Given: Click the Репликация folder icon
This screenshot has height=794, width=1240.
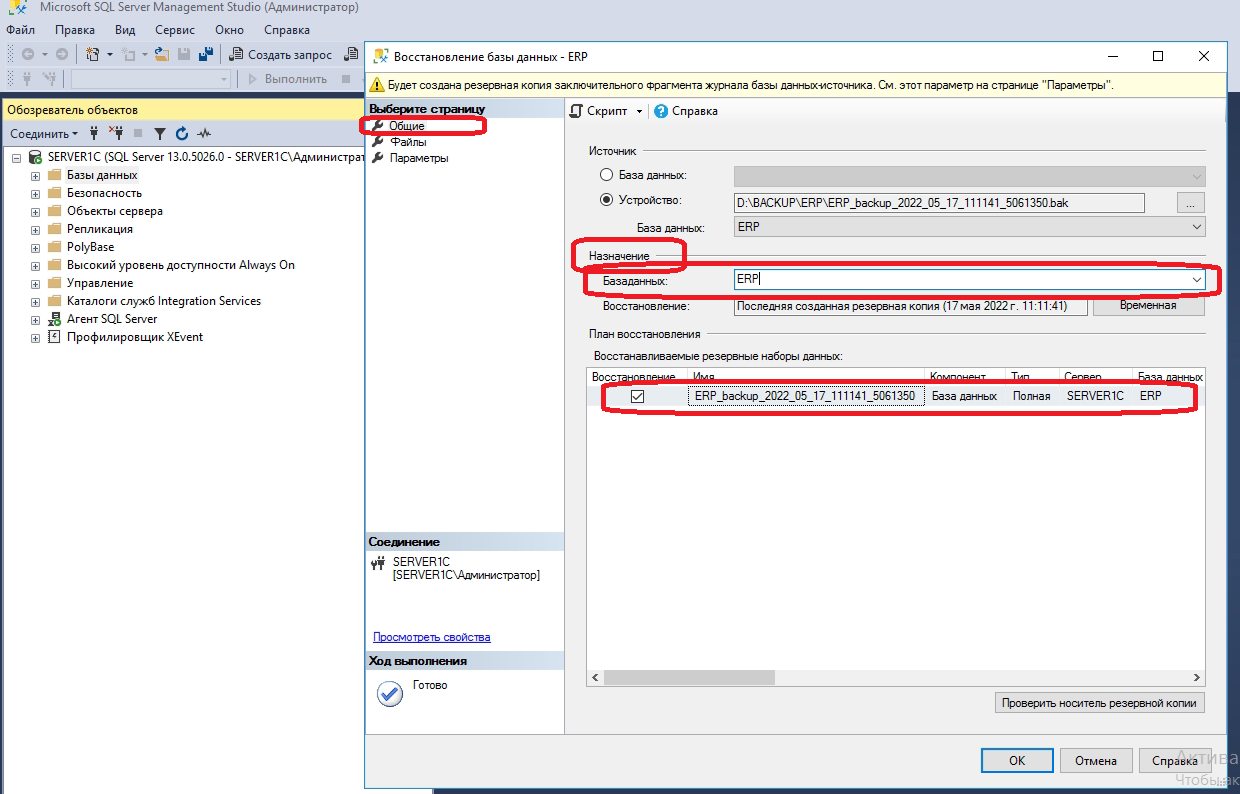Looking at the screenshot, I should (54, 229).
